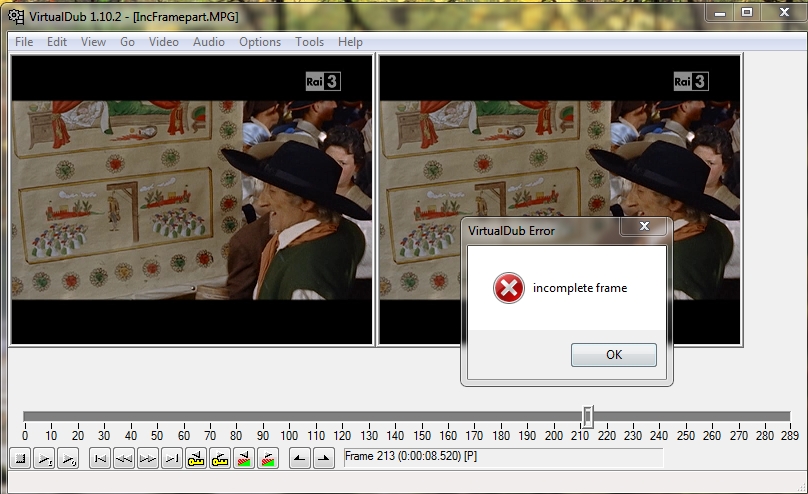Click the frame number status field
Viewport: 808px width, 494px height.
tap(503, 457)
